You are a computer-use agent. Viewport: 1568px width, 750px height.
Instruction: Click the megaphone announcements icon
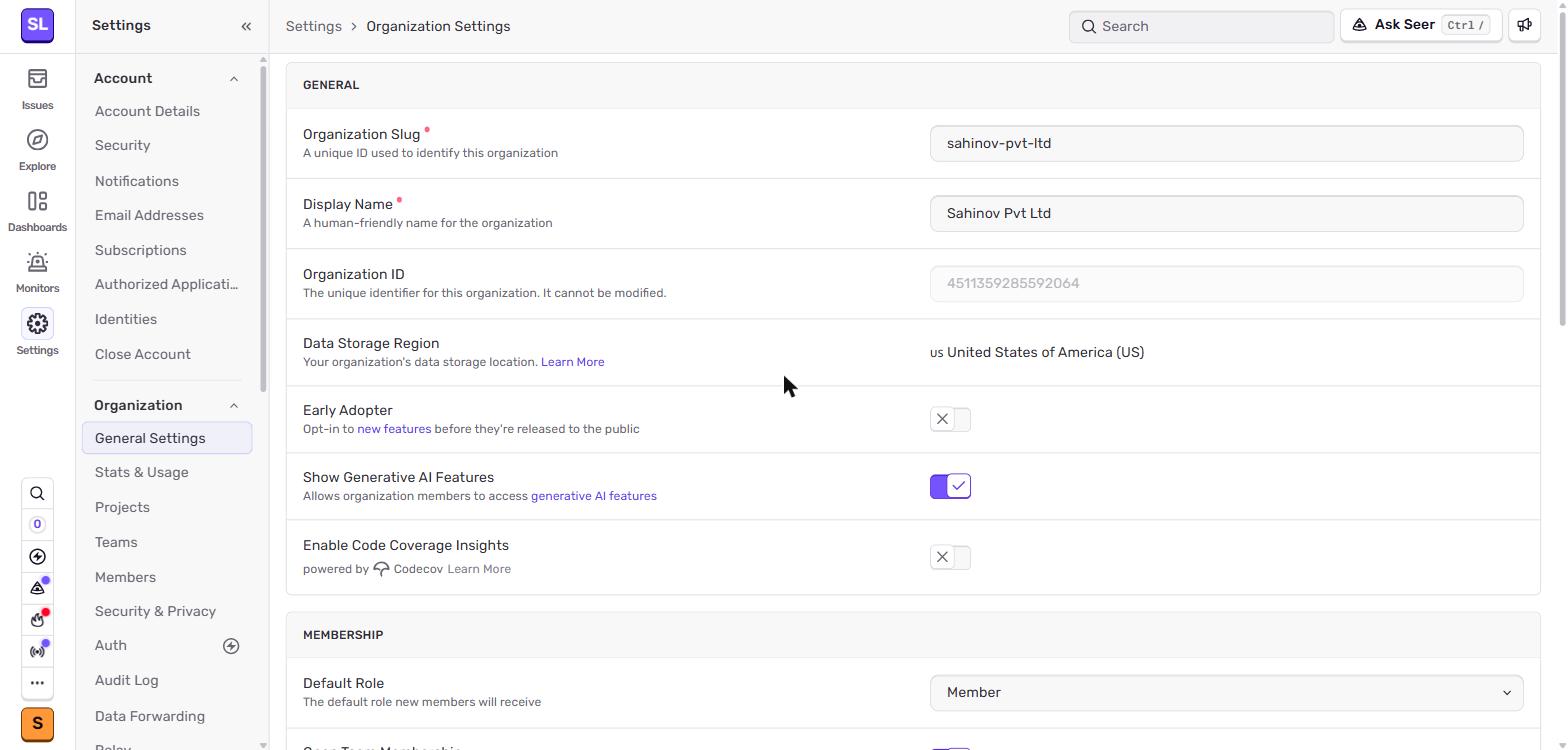tap(1524, 25)
